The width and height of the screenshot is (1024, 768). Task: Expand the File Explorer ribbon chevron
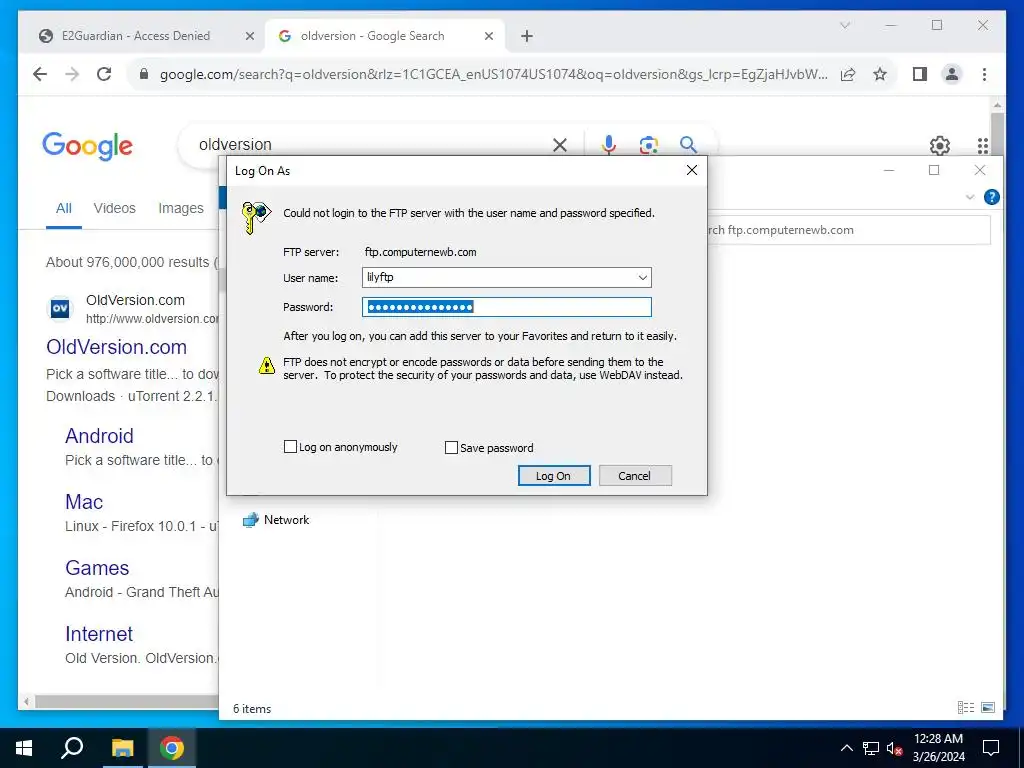[x=970, y=197]
